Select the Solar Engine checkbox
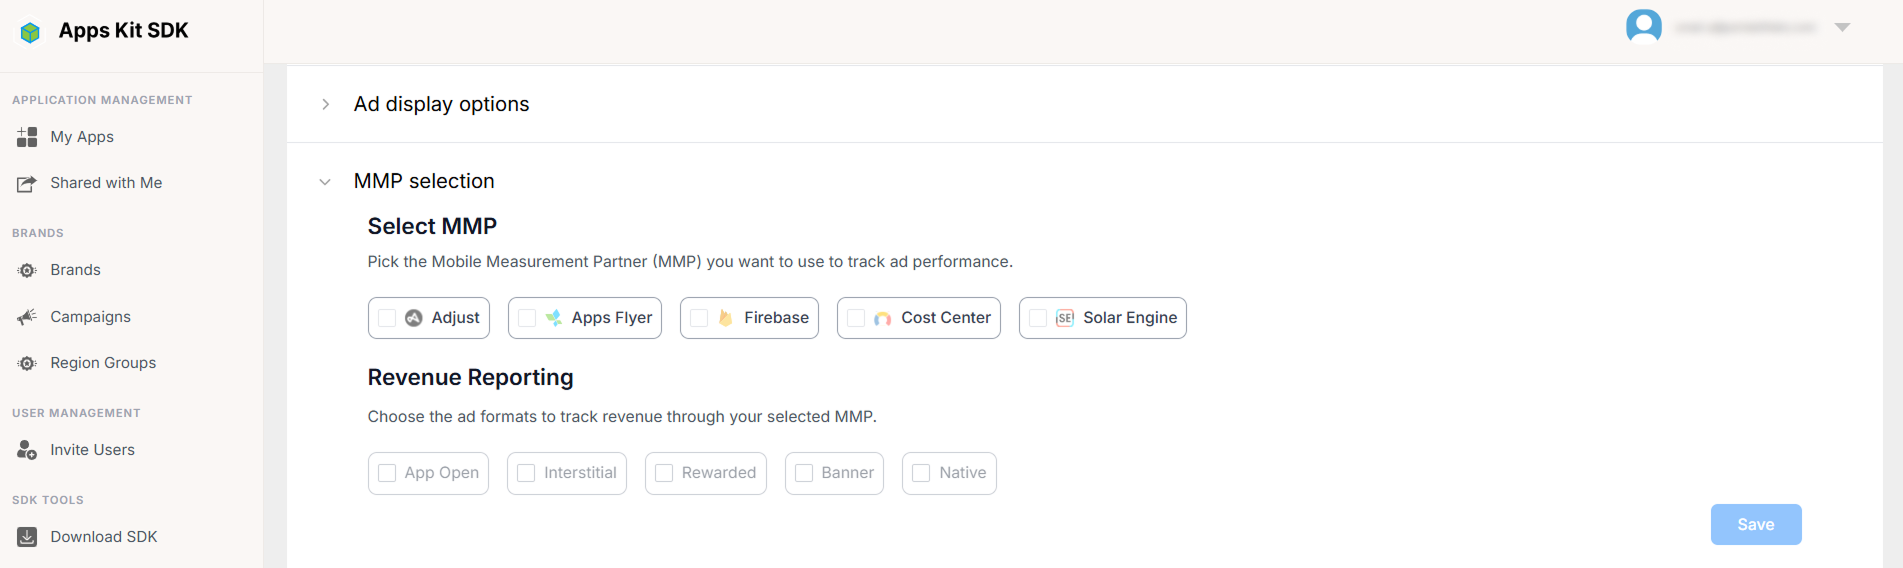This screenshot has height=568, width=1903. 1038,318
